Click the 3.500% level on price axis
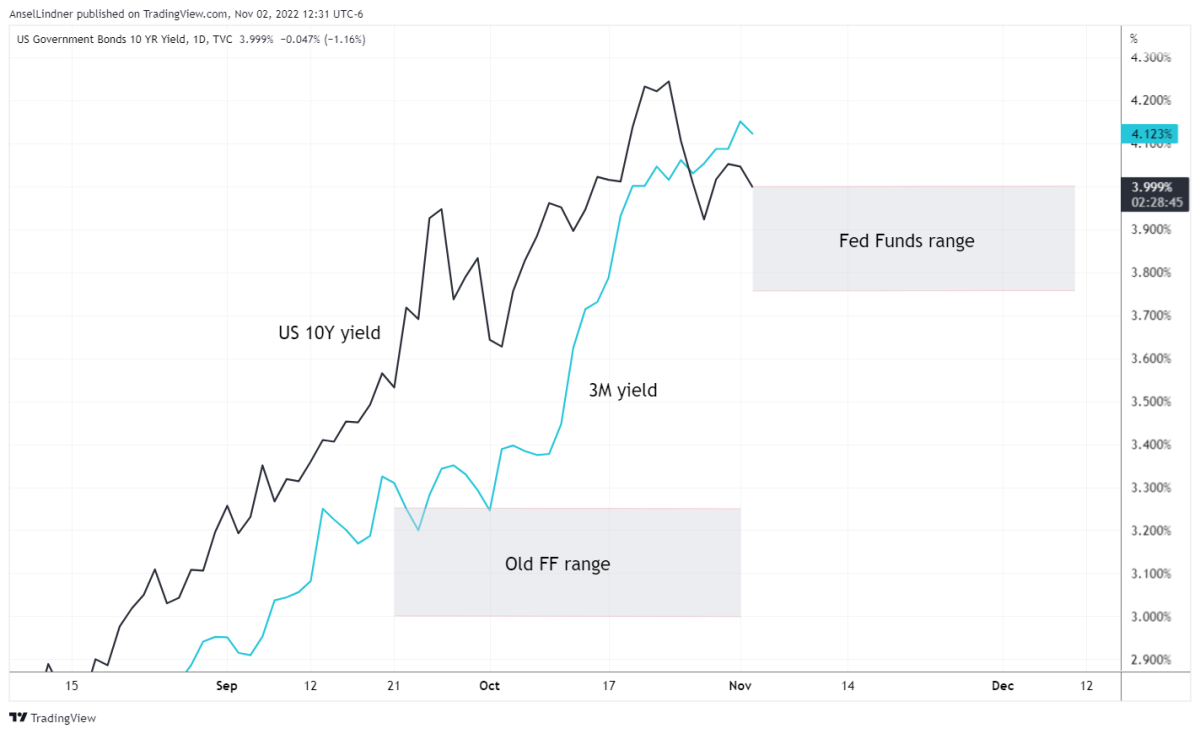1200x734 pixels. pos(1150,402)
